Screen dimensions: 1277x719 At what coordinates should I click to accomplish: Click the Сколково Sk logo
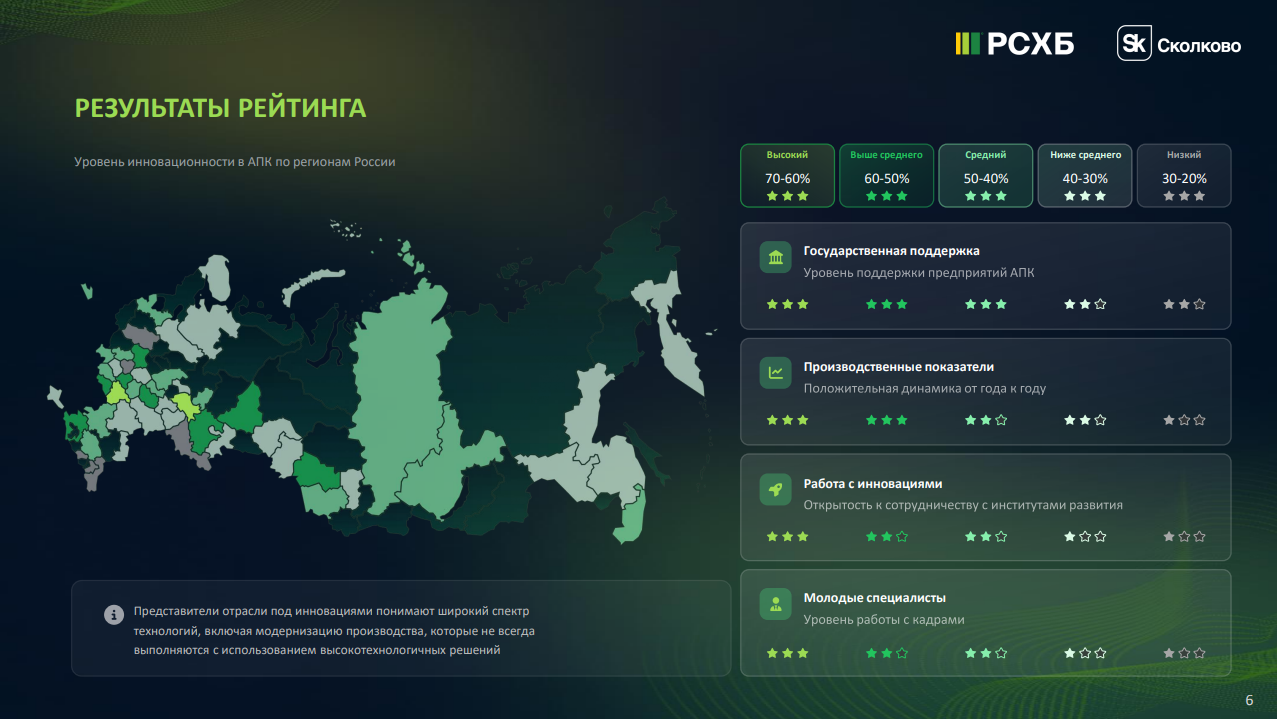[1133, 44]
